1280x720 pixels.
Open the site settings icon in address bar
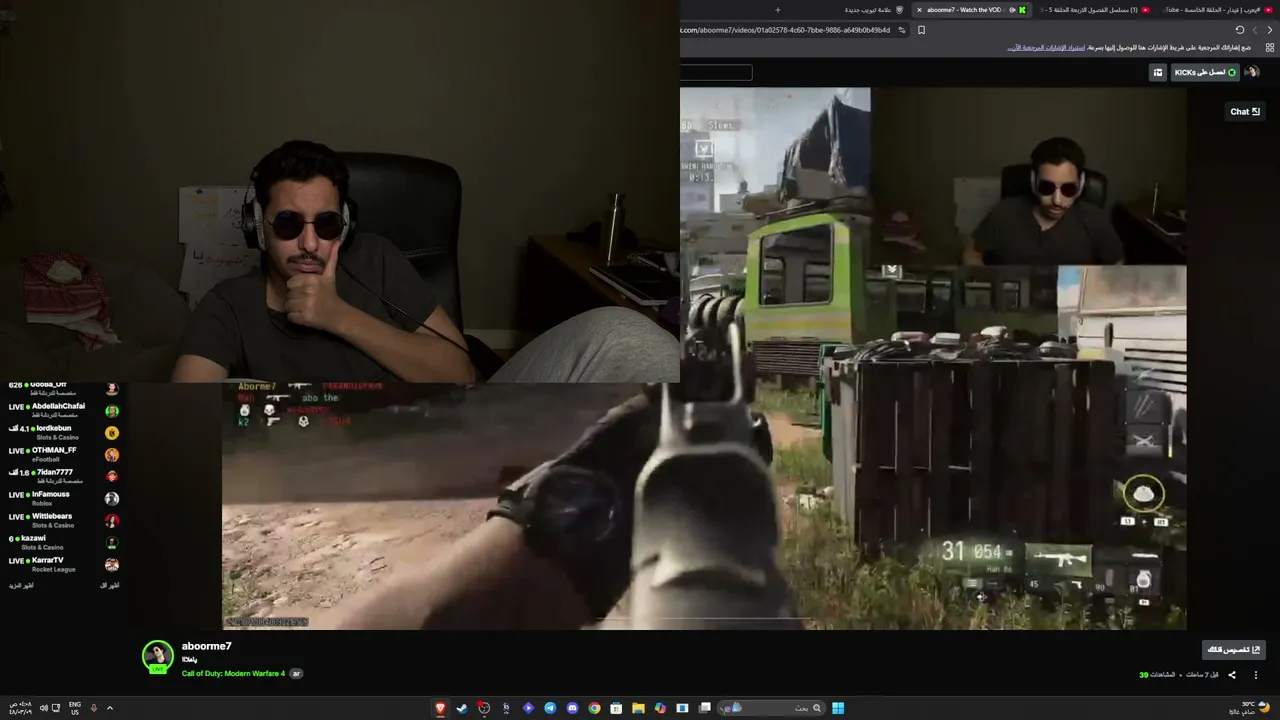902,30
